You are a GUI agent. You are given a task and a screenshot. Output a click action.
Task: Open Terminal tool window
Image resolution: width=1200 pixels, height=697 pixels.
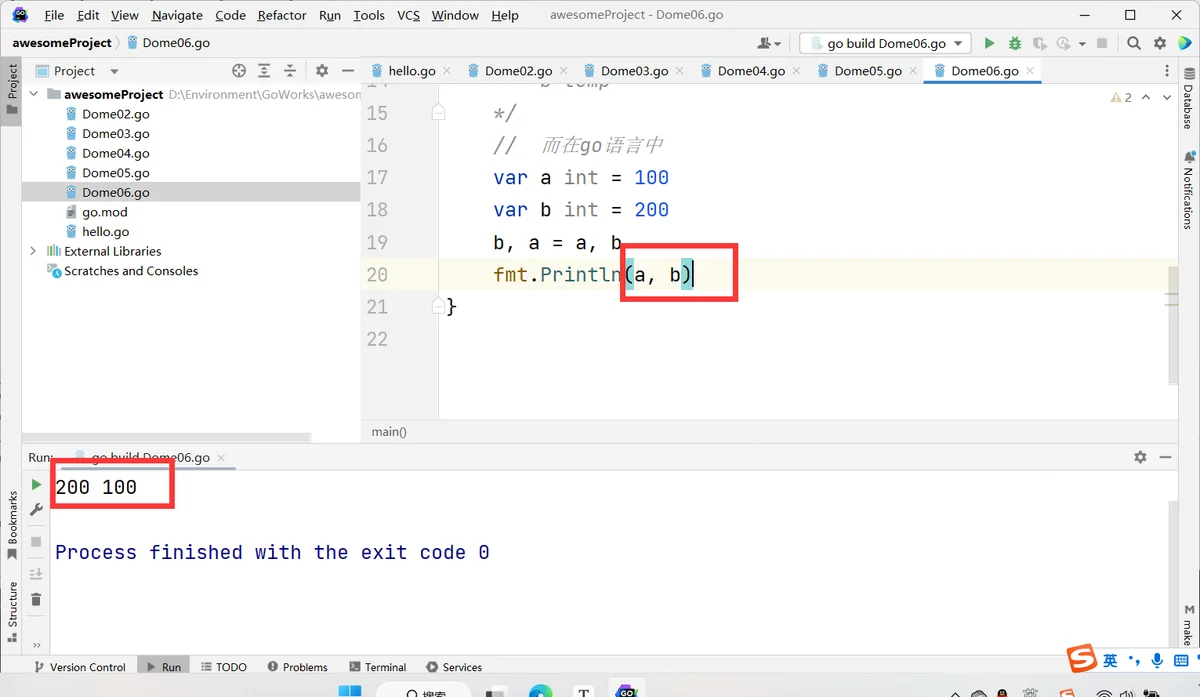click(x=377, y=667)
